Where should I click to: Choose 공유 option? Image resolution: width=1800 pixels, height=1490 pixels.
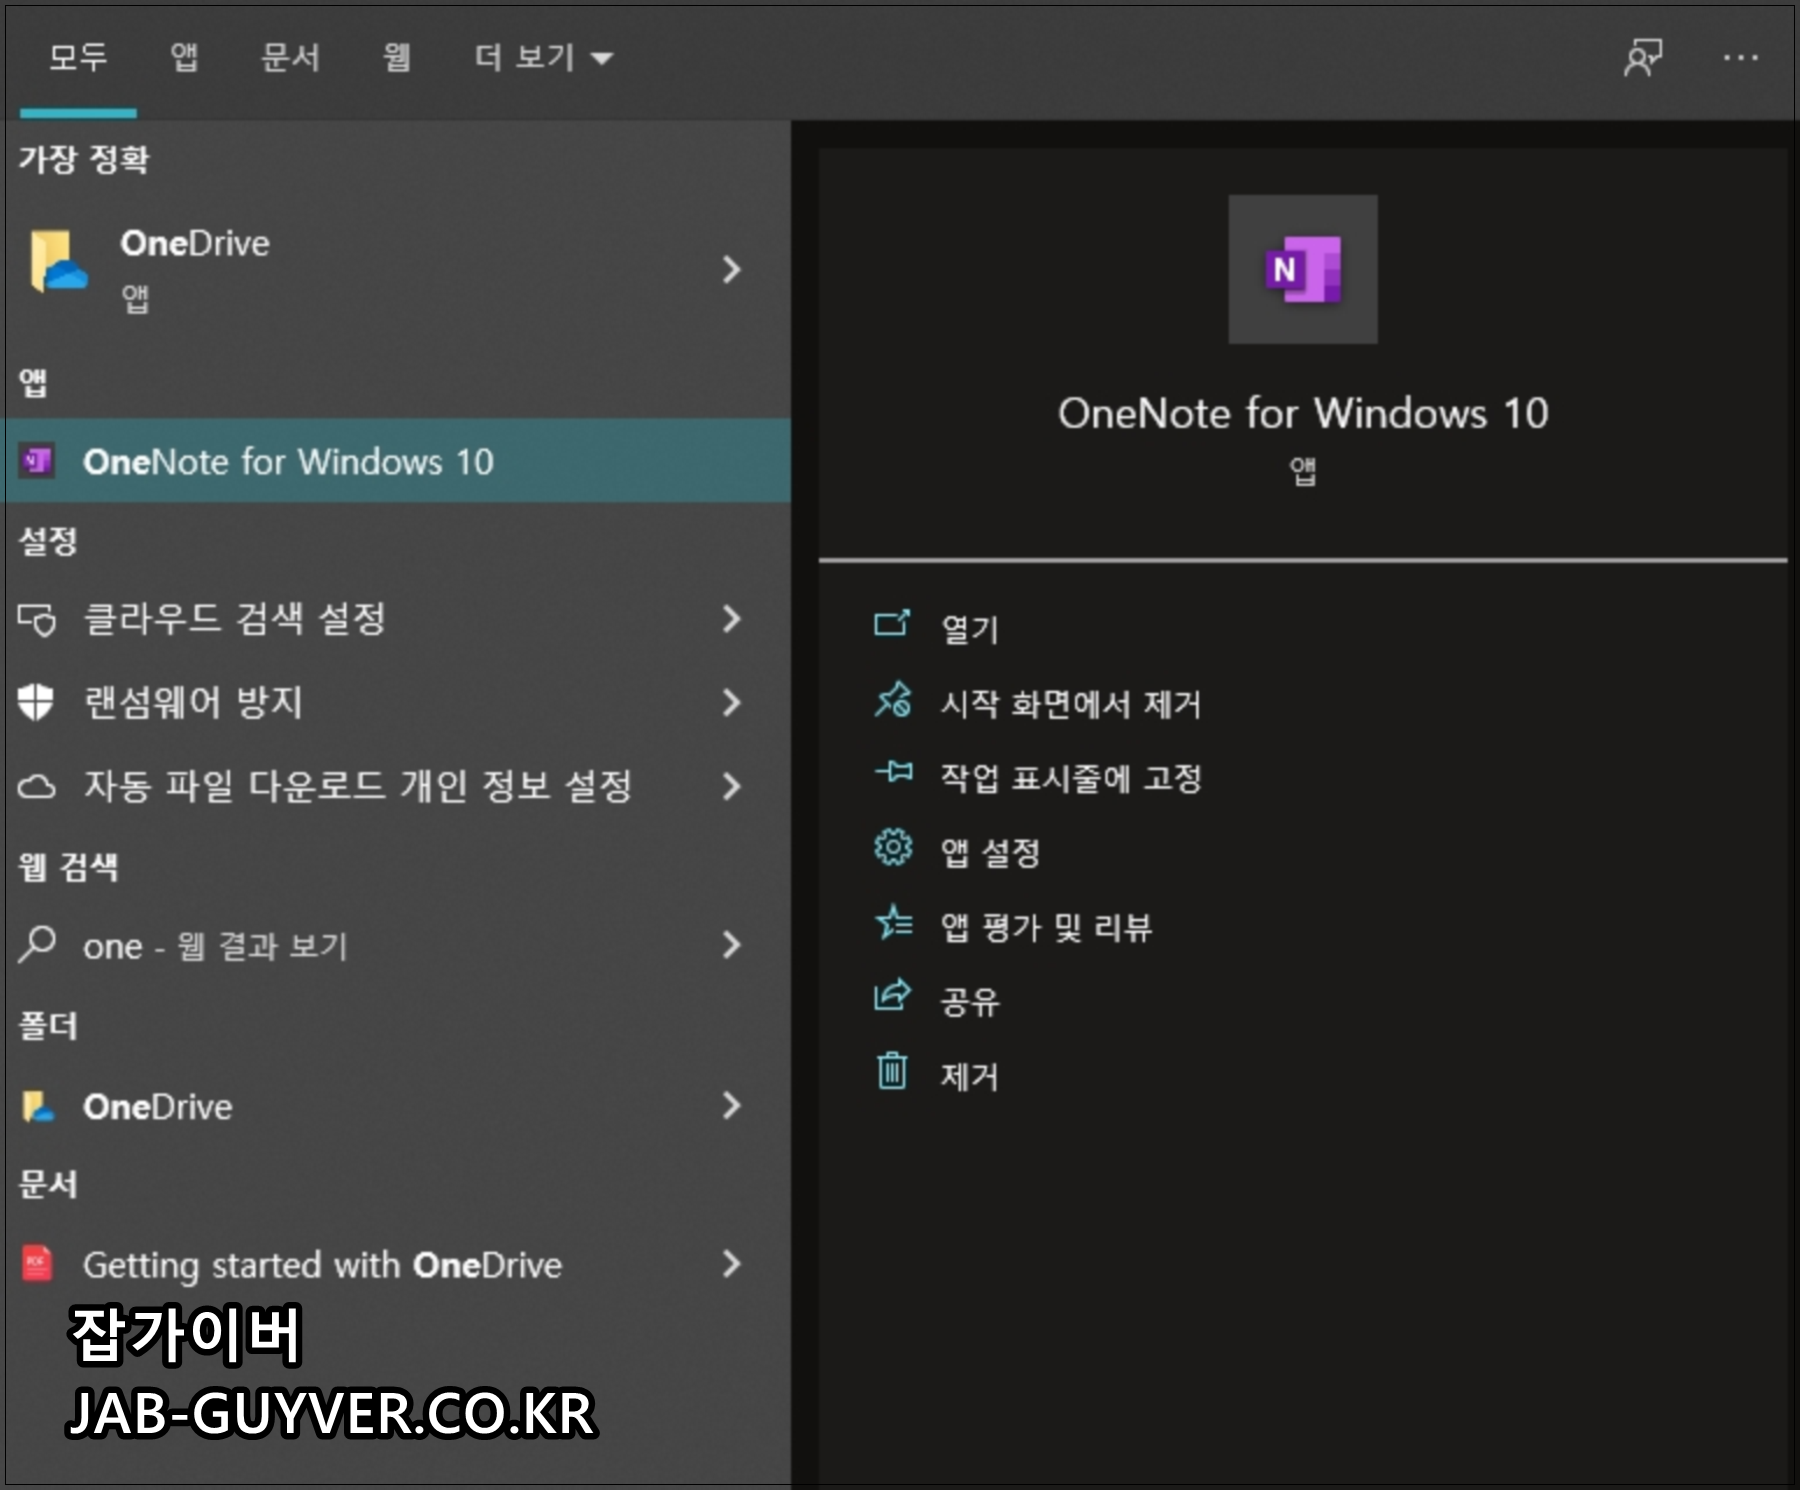(970, 1002)
